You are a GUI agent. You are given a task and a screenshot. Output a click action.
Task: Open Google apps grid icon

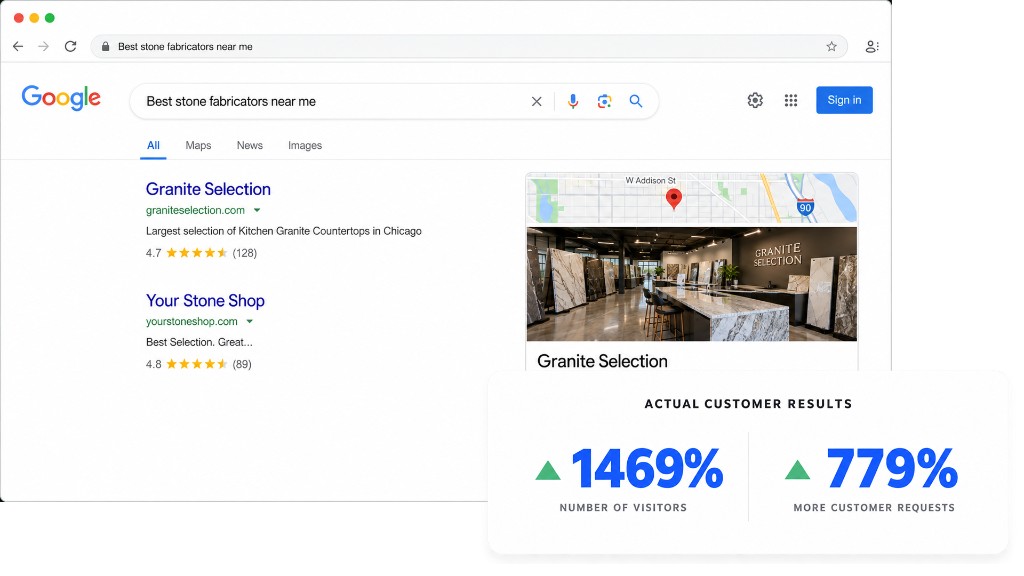791,100
